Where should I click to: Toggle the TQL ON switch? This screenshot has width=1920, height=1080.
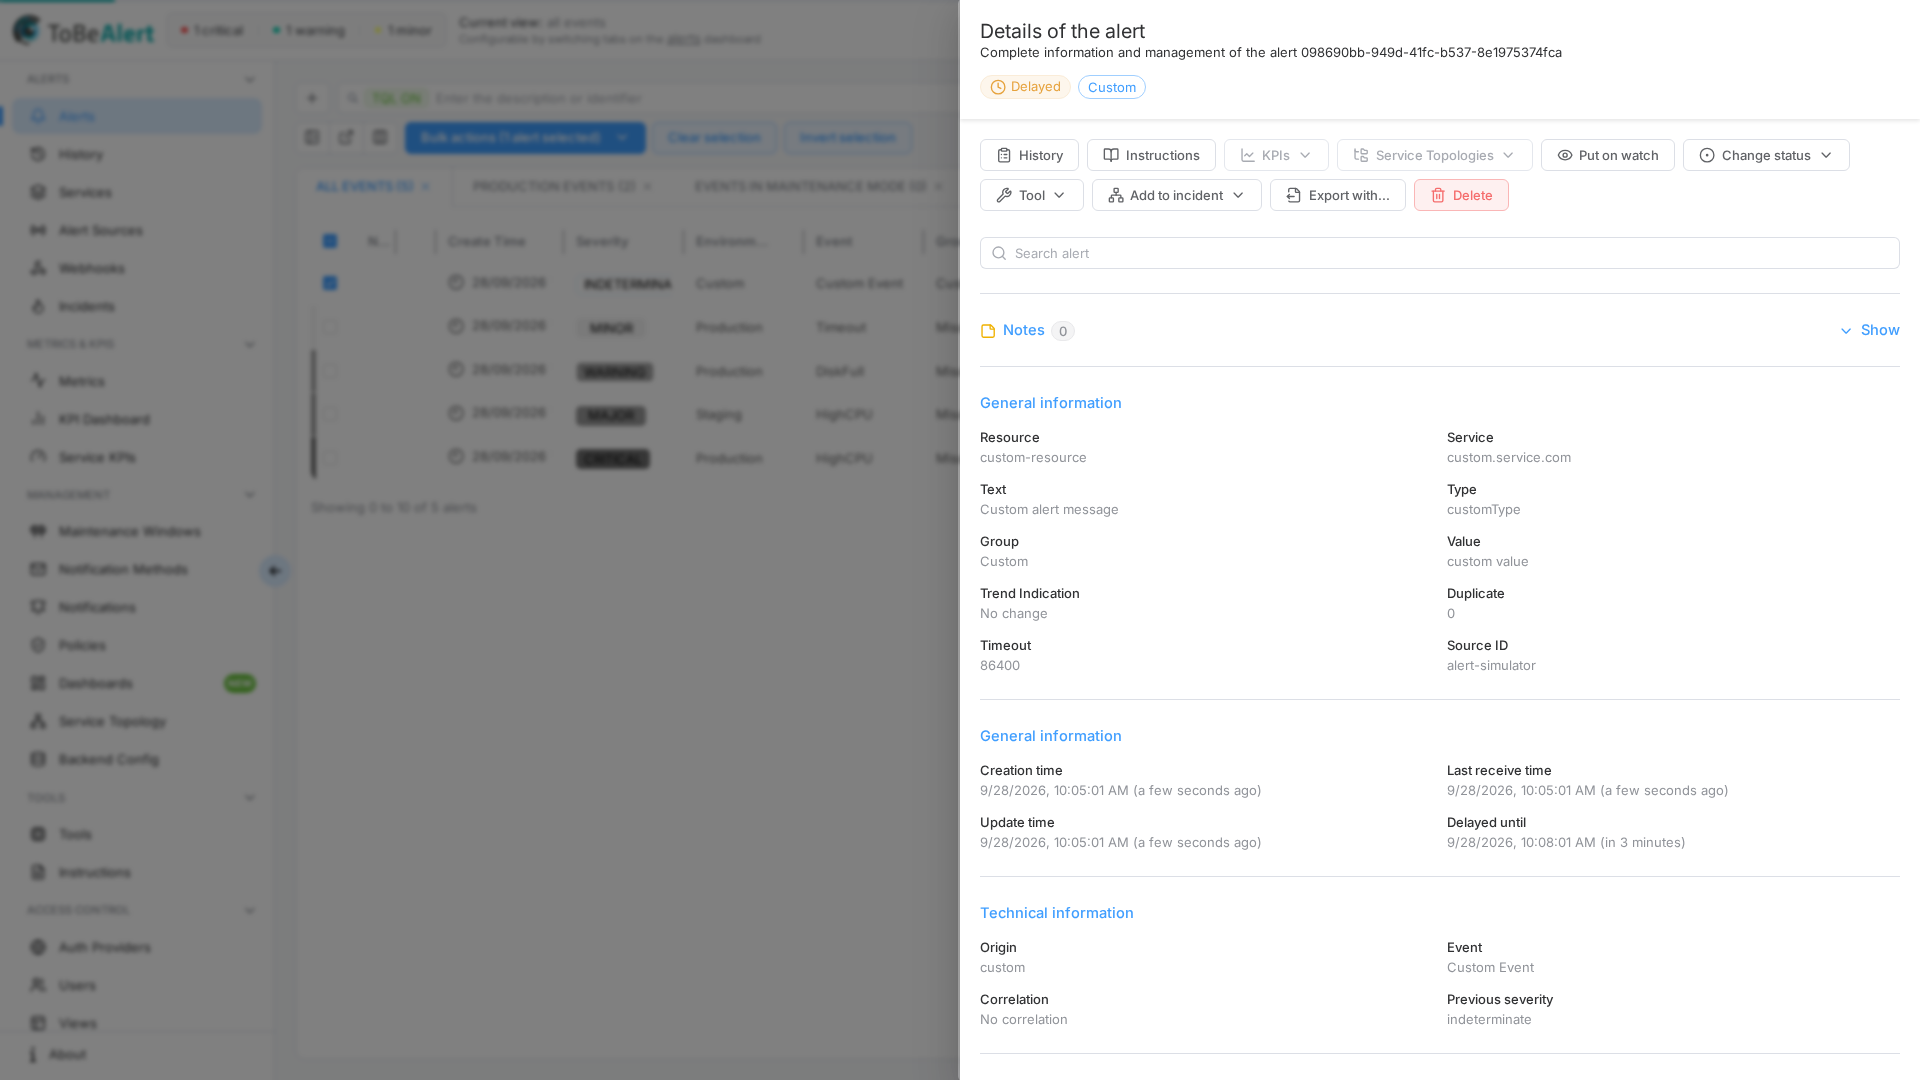(x=397, y=98)
